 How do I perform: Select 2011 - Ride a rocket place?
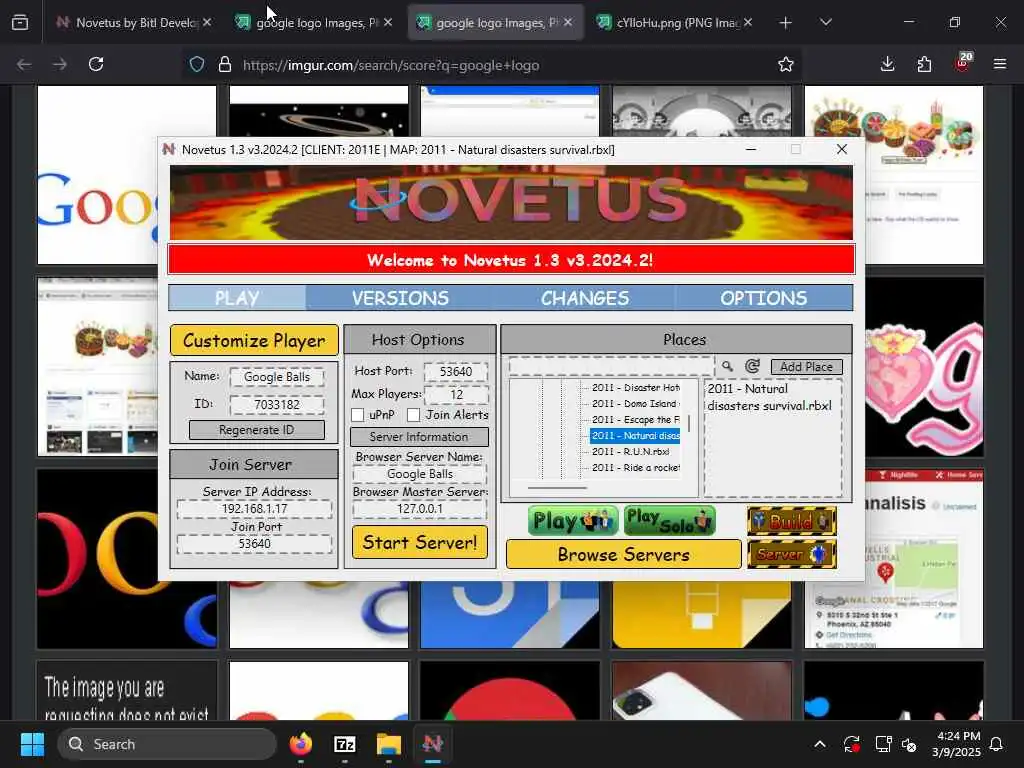pyautogui.click(x=635, y=468)
